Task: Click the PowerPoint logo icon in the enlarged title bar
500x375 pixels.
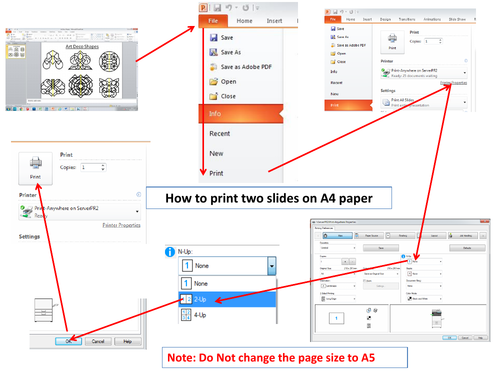Action: [x=203, y=8]
